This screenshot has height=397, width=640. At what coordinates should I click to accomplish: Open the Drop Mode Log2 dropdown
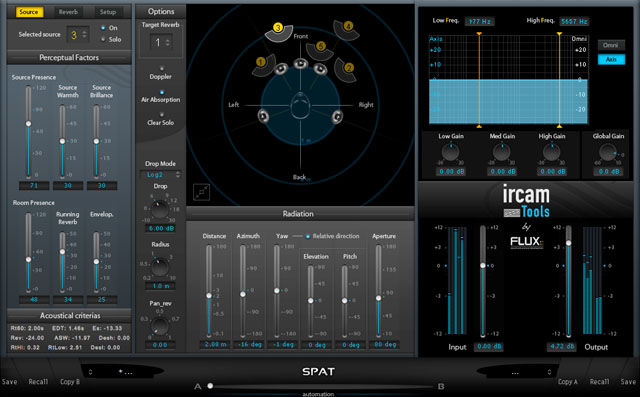(x=160, y=175)
